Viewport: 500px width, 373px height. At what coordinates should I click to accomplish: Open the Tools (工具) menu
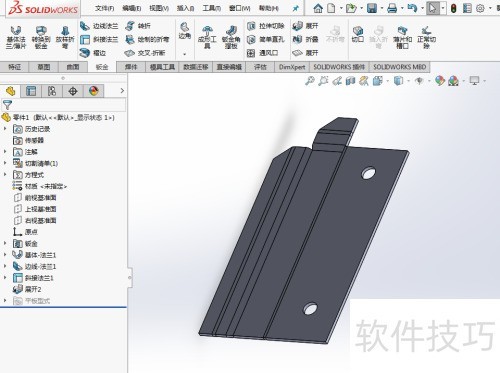coord(212,8)
